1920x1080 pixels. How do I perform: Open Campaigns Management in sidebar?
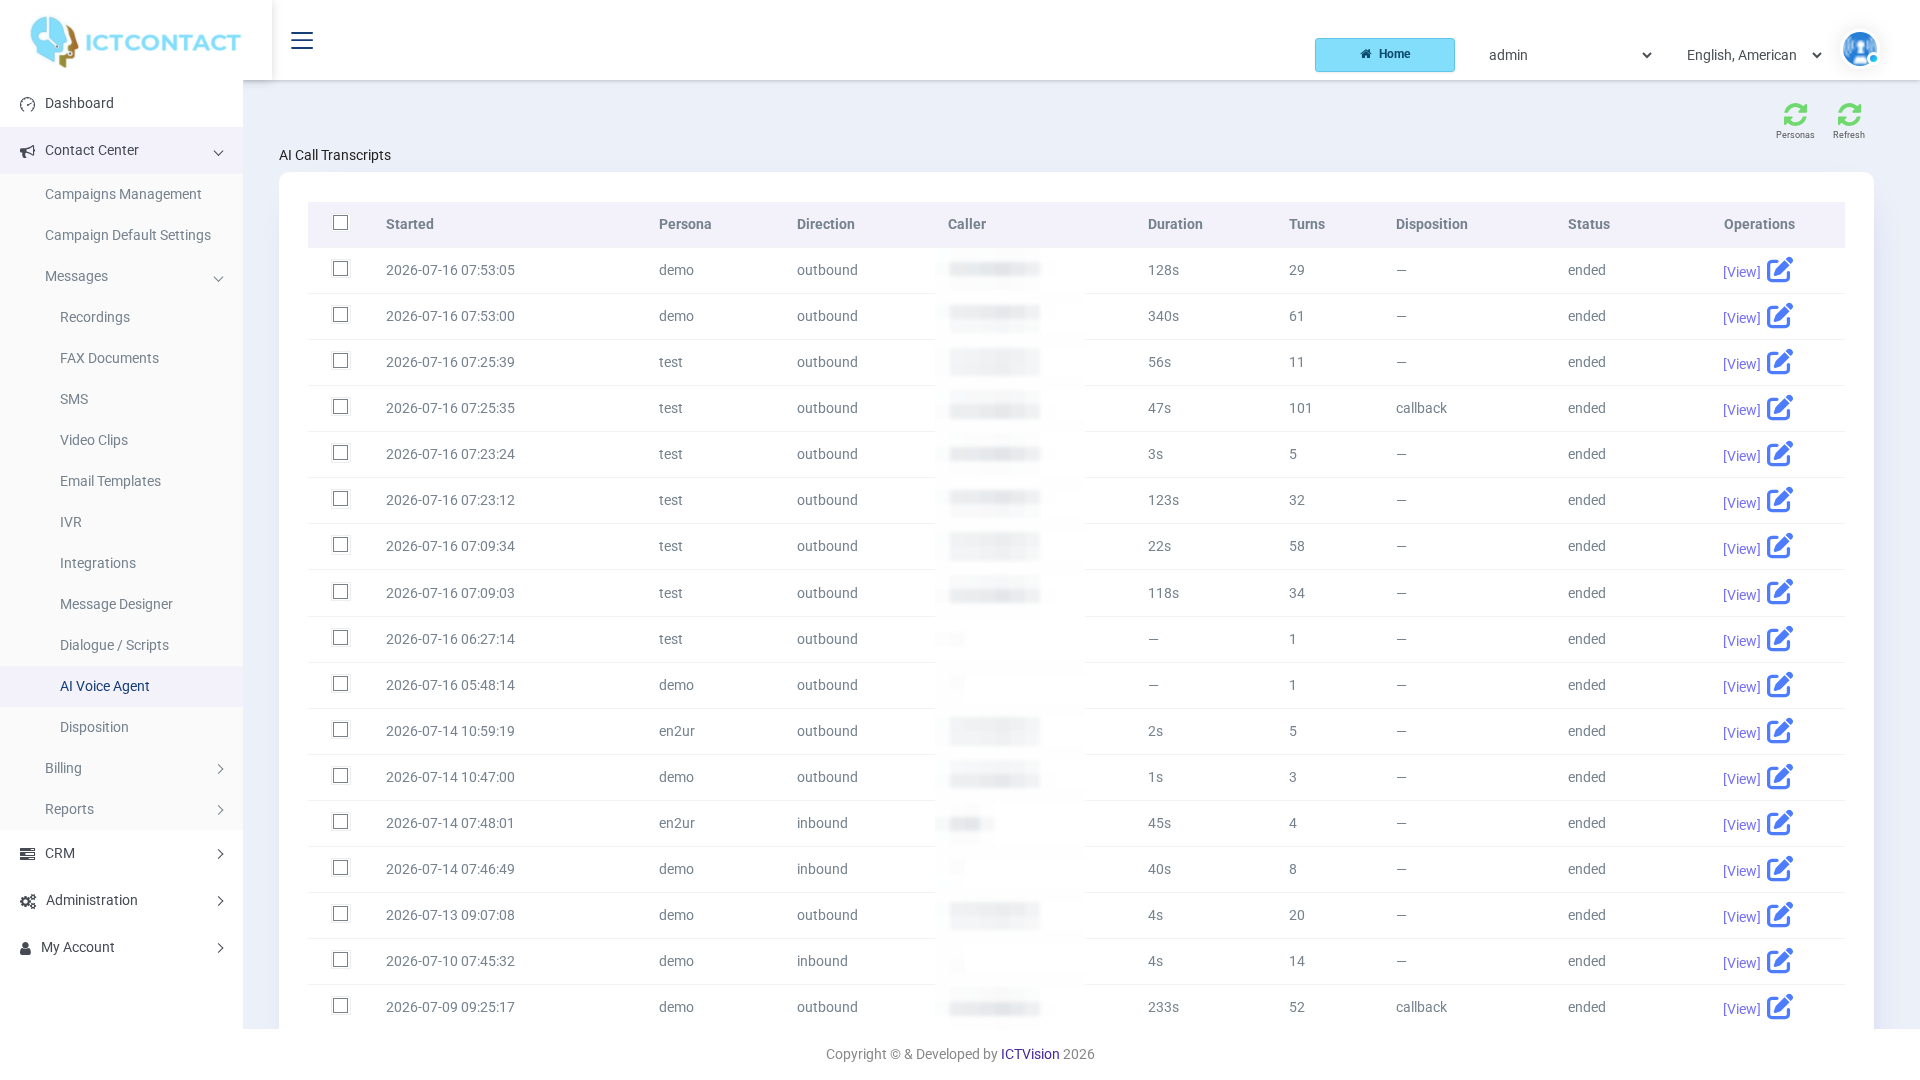(123, 195)
